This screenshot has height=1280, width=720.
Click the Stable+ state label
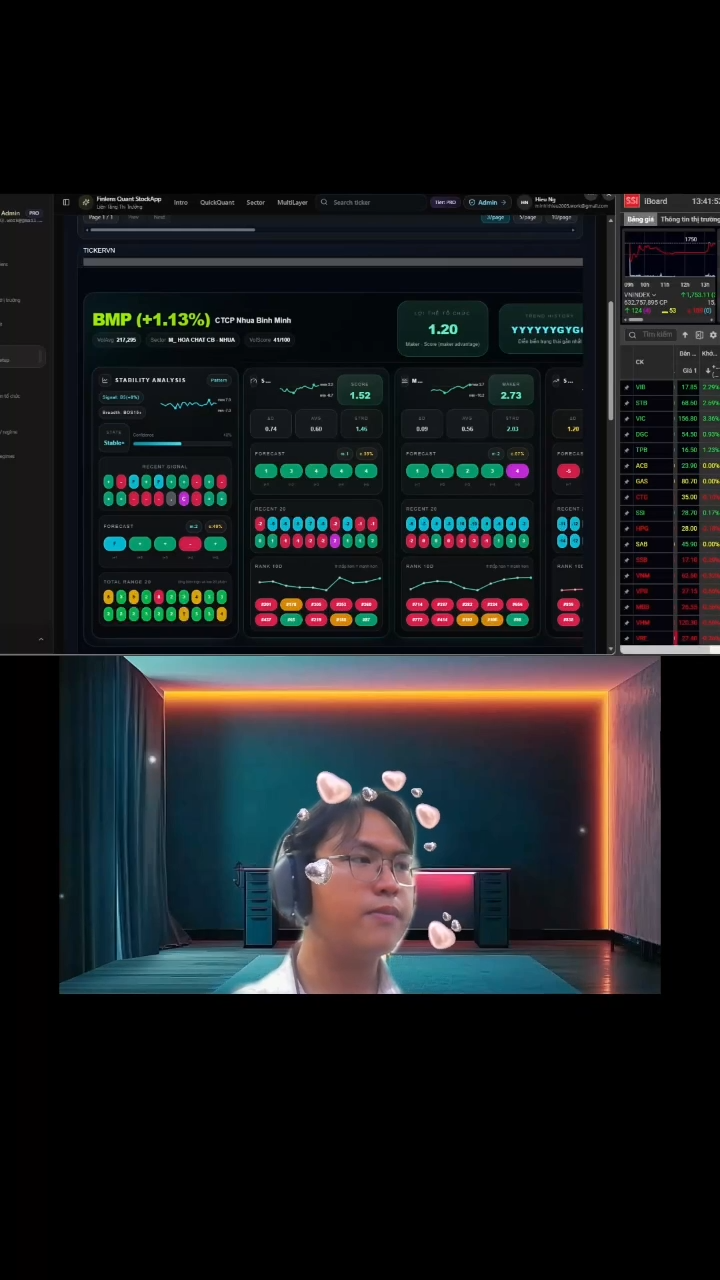114,443
